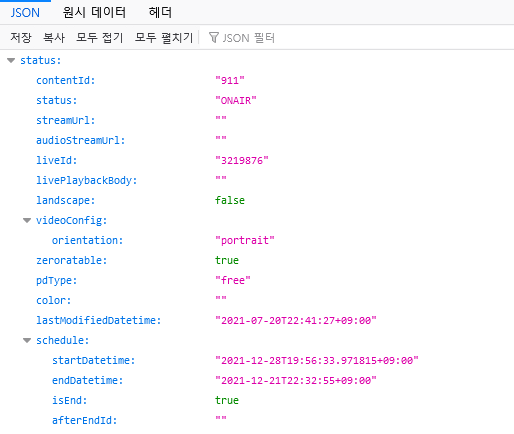514x434 pixels.
Task: Click the 복사 button
Action: pos(54,37)
